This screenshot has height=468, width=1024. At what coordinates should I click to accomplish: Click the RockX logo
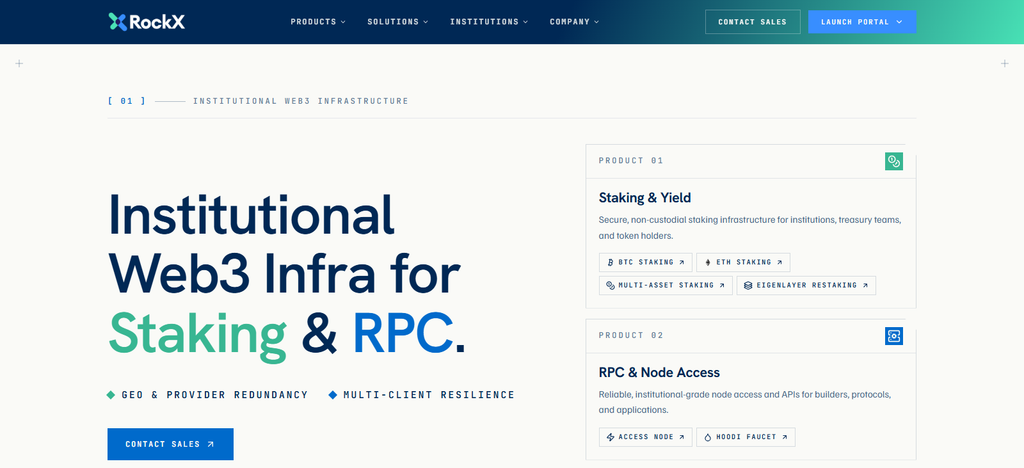[146, 22]
